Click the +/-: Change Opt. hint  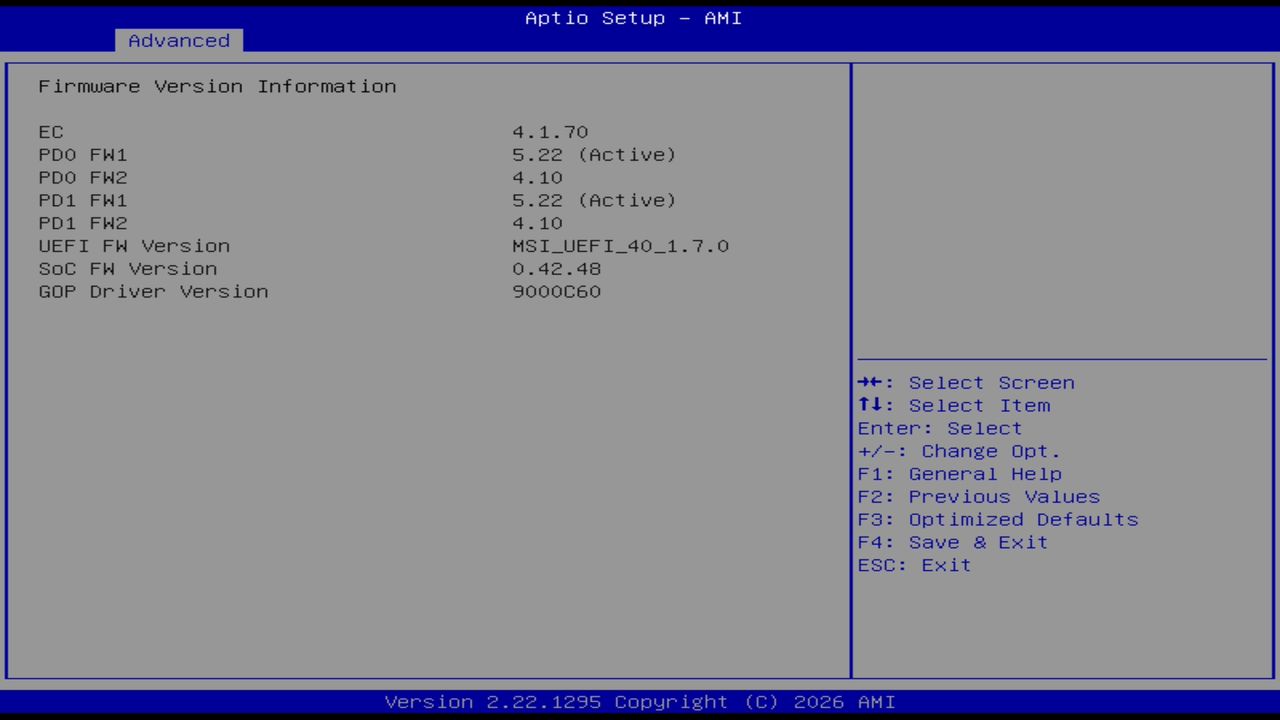[x=959, y=451]
